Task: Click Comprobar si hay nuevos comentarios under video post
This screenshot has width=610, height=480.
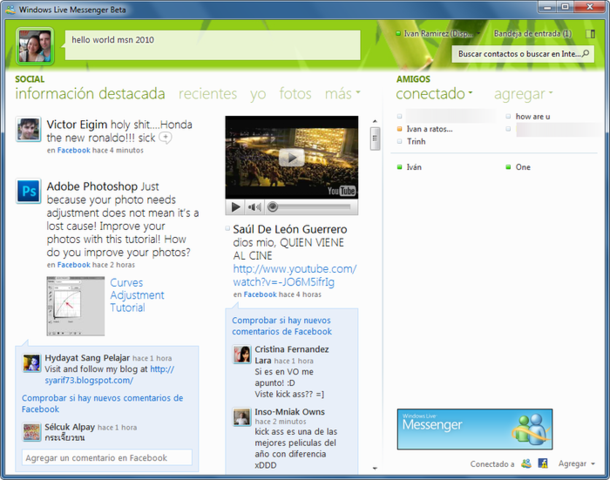Action: tap(282, 326)
